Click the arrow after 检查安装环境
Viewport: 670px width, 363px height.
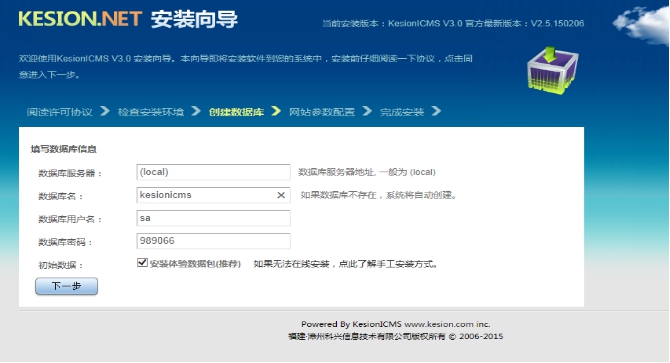196,111
